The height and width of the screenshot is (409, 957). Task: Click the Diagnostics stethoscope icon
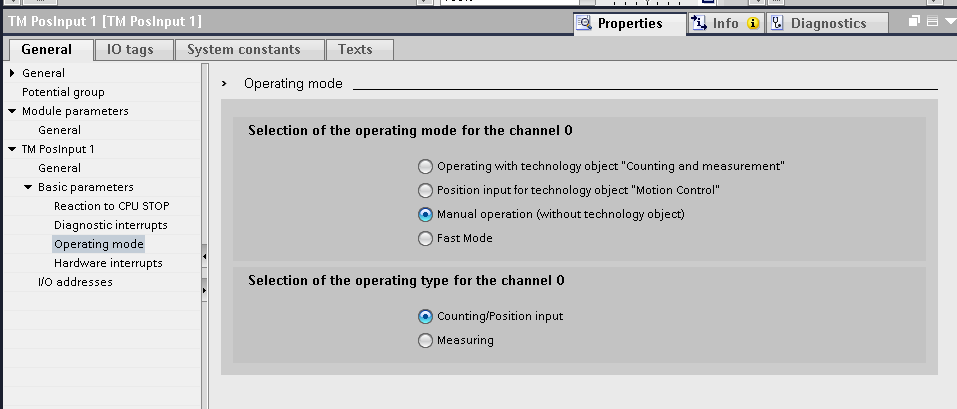tap(777, 24)
